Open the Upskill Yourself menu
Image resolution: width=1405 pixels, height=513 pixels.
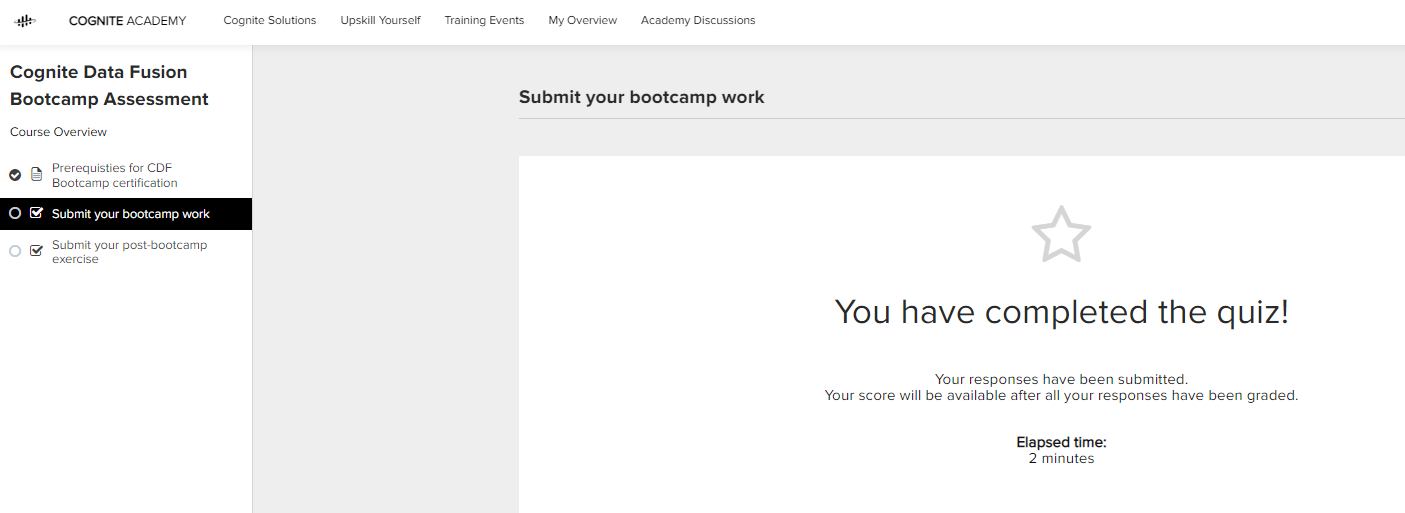point(380,20)
